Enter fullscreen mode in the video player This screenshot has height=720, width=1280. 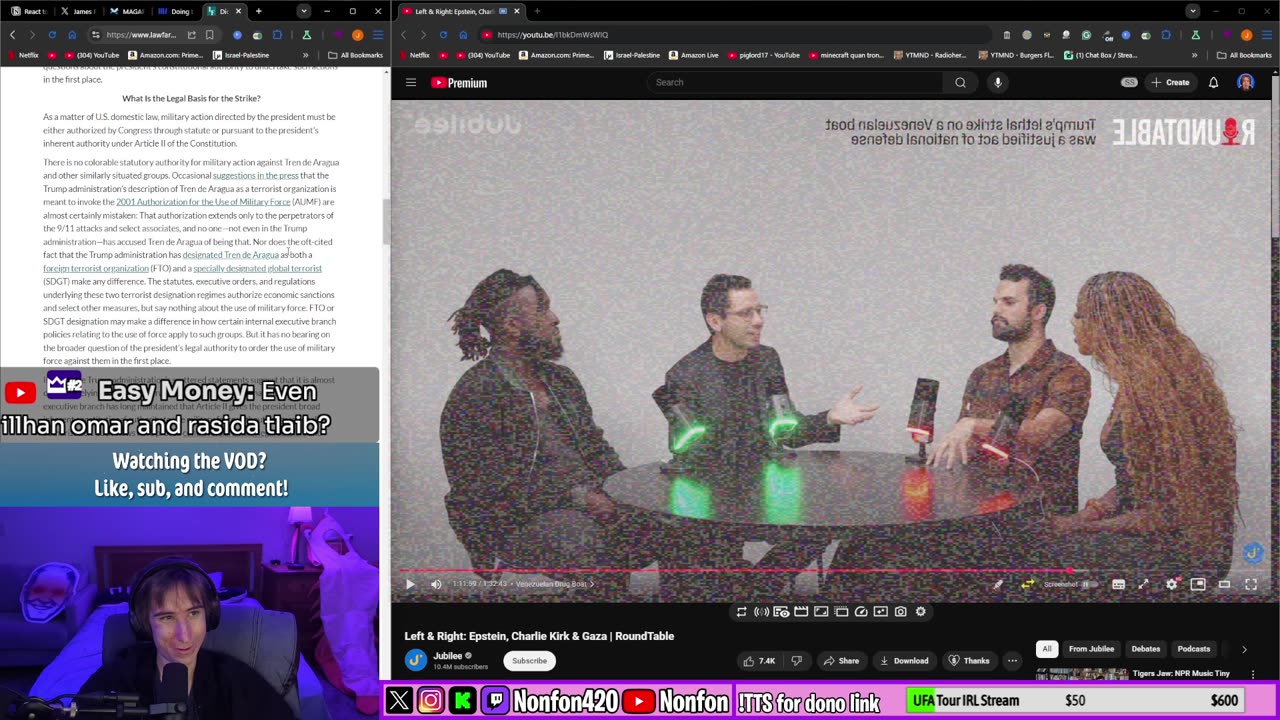(x=1250, y=584)
